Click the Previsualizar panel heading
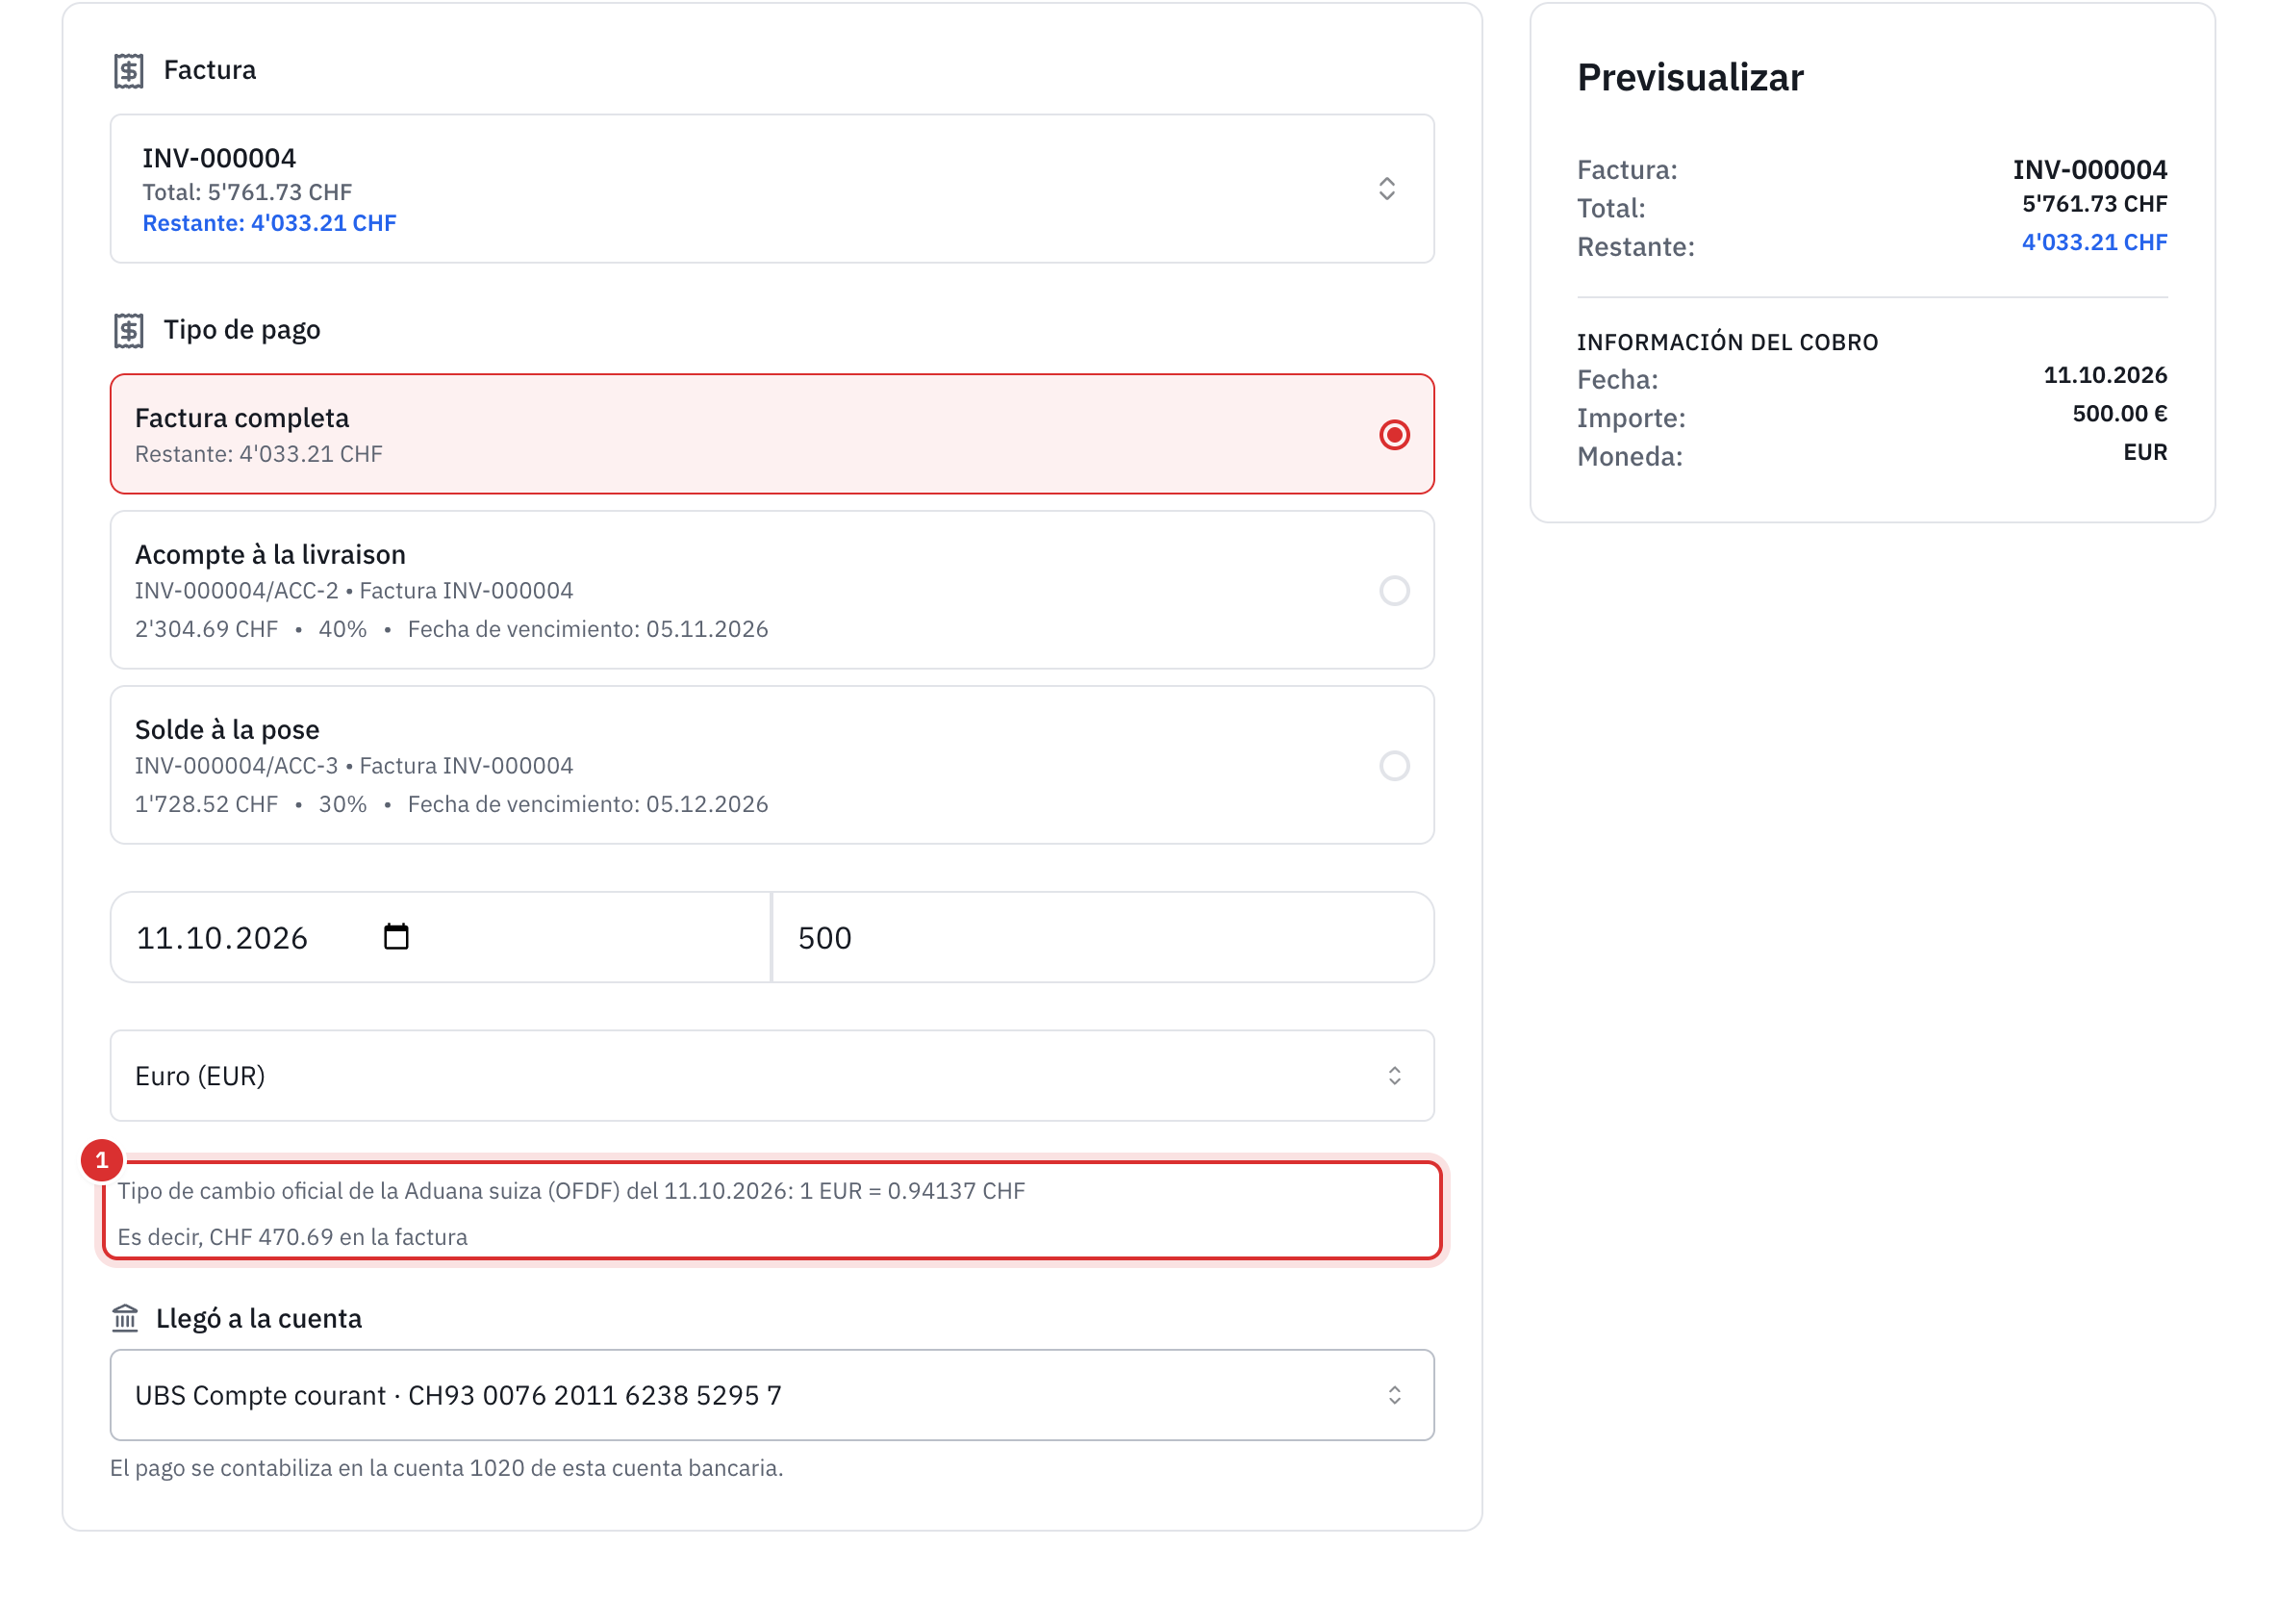This screenshot has height=1624, width=2278. coord(1690,77)
